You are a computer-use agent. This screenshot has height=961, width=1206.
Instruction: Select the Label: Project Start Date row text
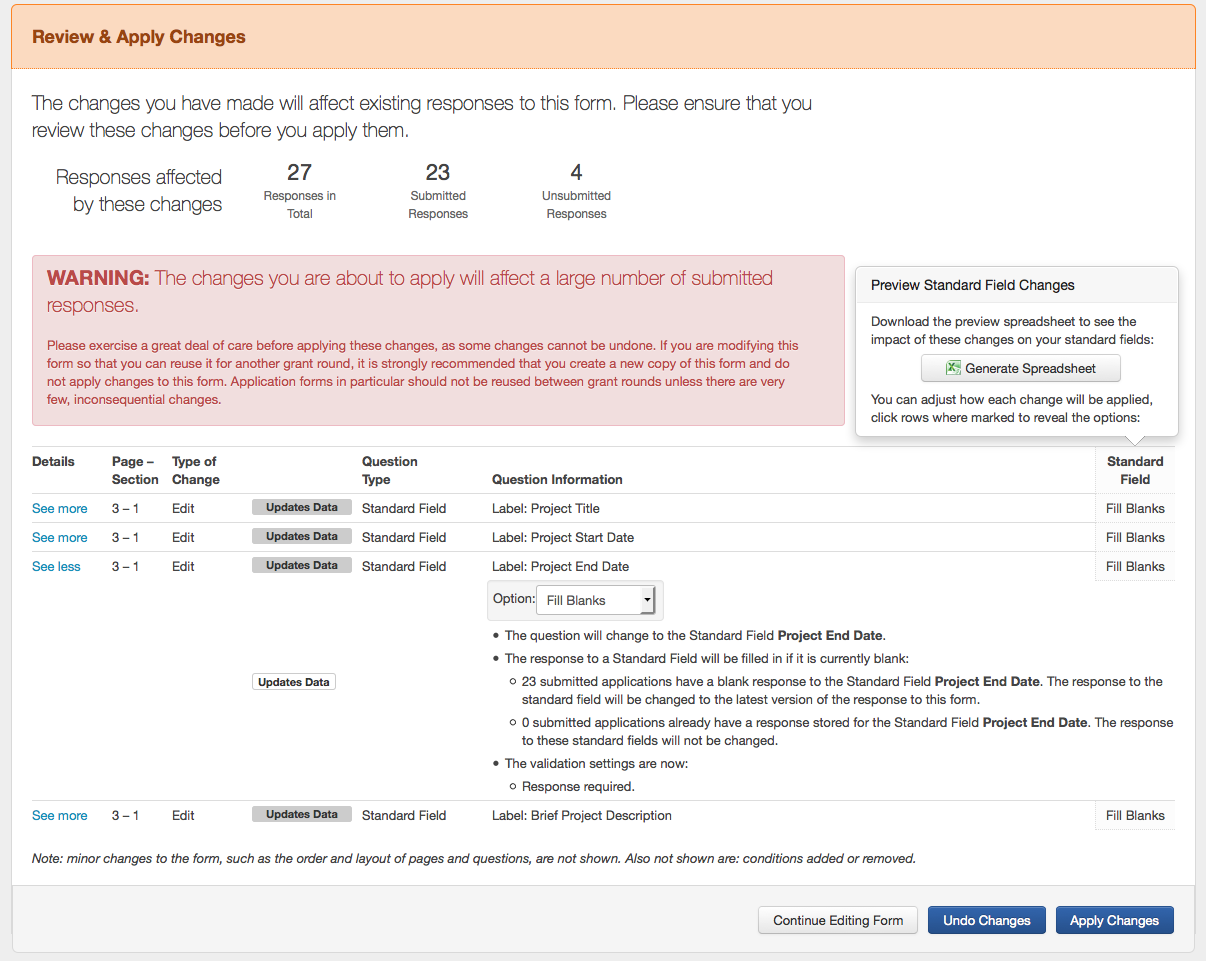pyautogui.click(x=562, y=537)
